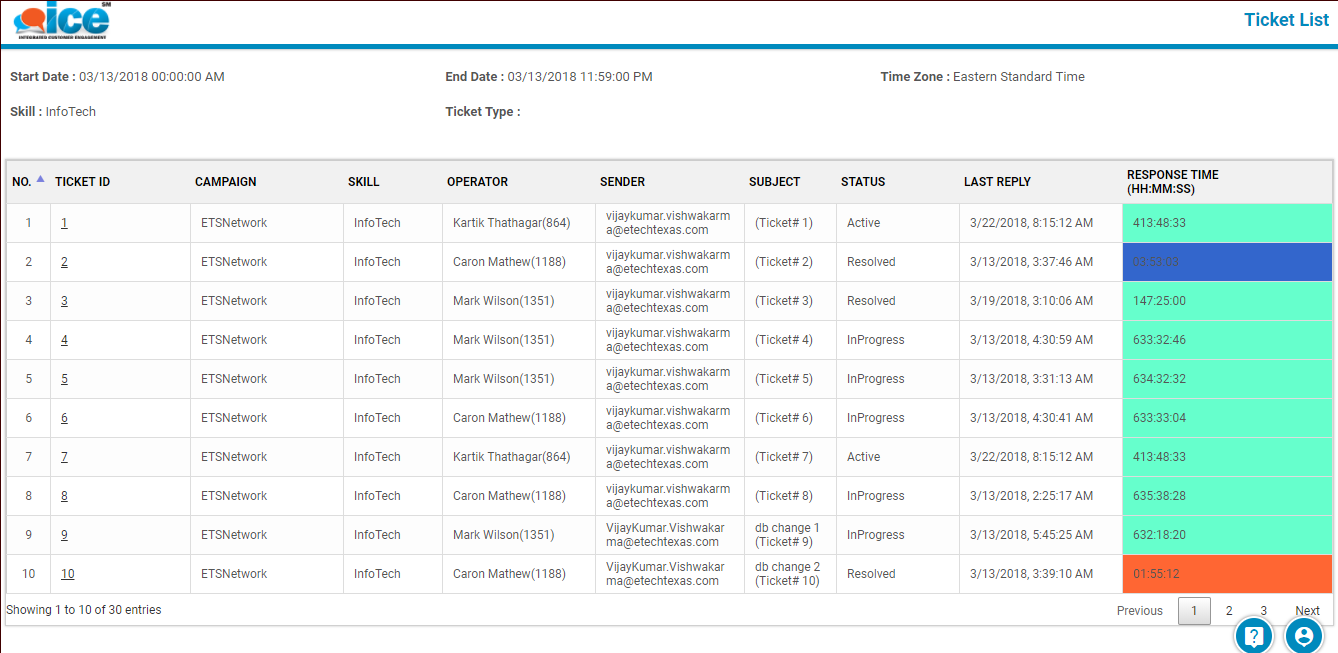Sort table by Ticket ID header

[83, 182]
